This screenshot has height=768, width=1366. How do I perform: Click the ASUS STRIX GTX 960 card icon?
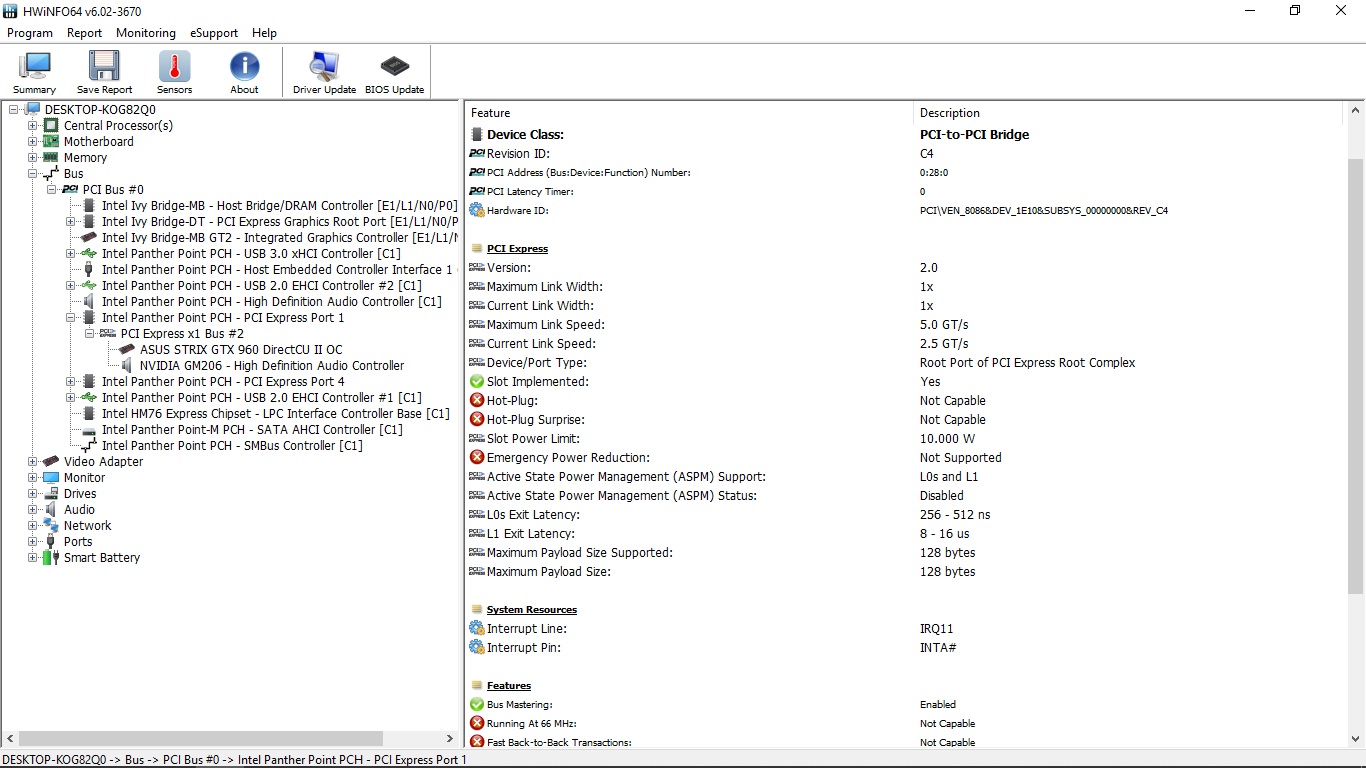[127, 350]
